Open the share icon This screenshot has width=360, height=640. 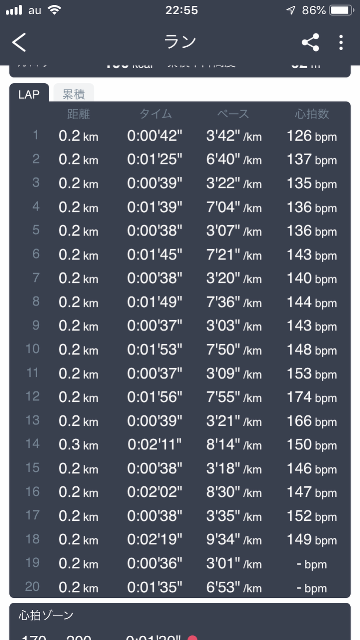coord(310,42)
